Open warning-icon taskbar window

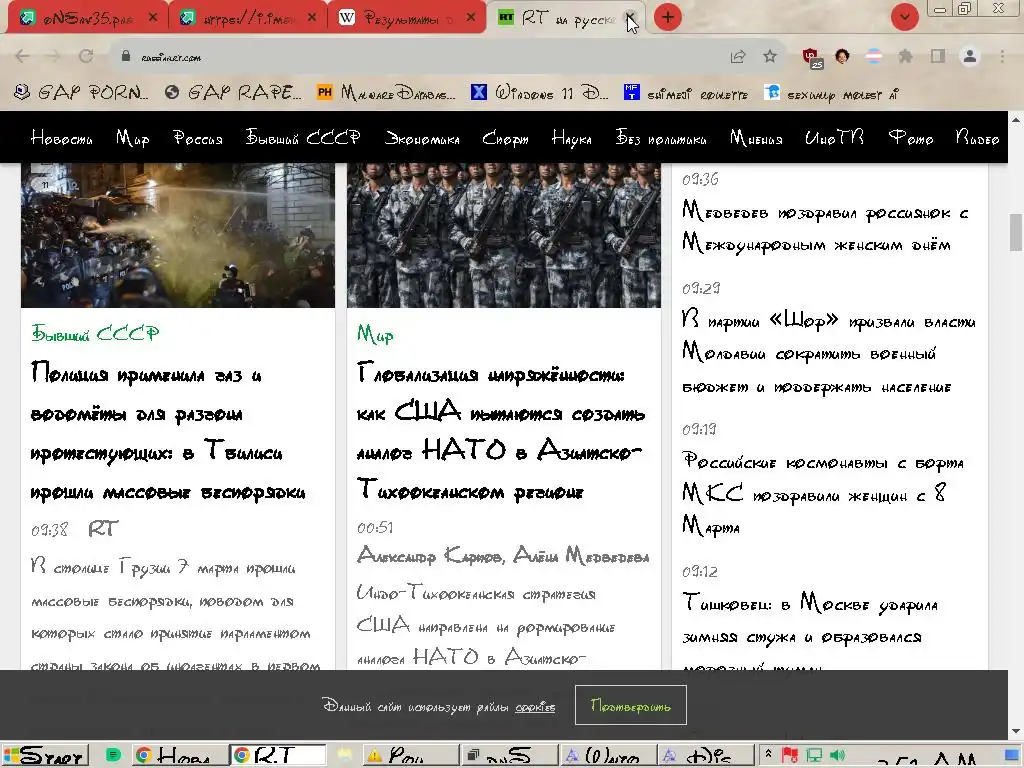(410, 756)
